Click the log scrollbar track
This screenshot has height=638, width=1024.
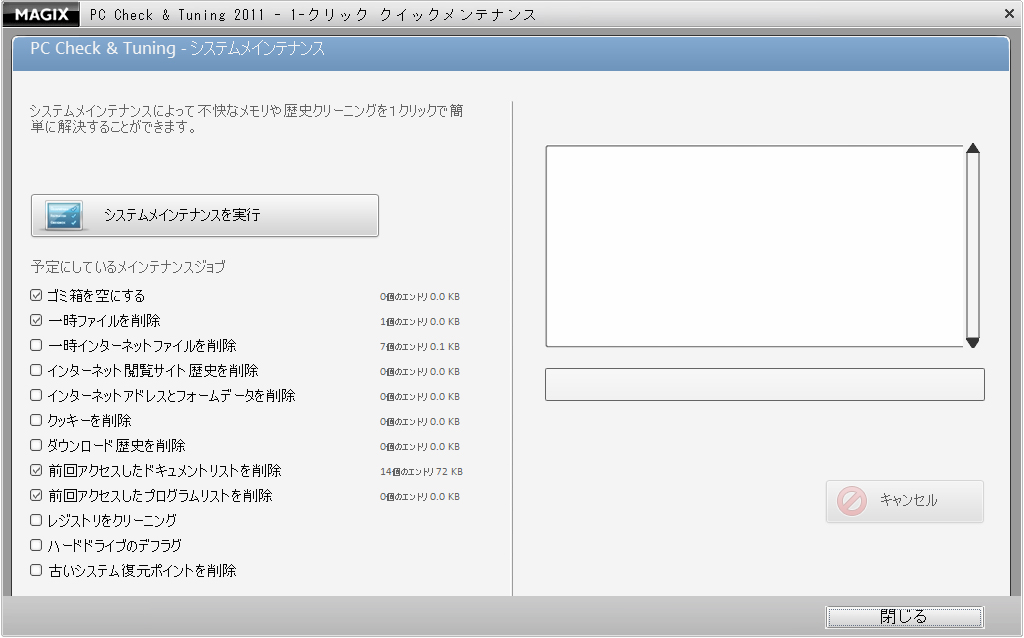click(x=972, y=246)
